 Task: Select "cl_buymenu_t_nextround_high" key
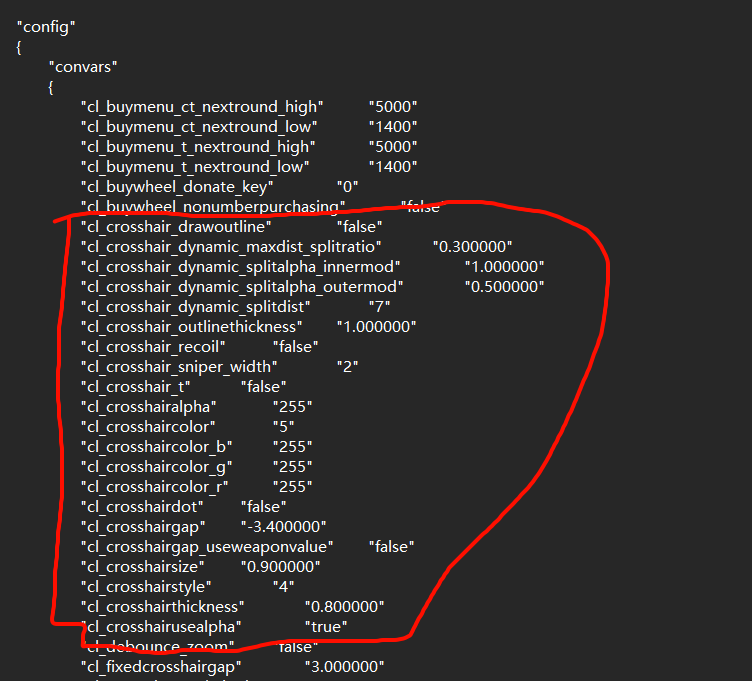198,147
